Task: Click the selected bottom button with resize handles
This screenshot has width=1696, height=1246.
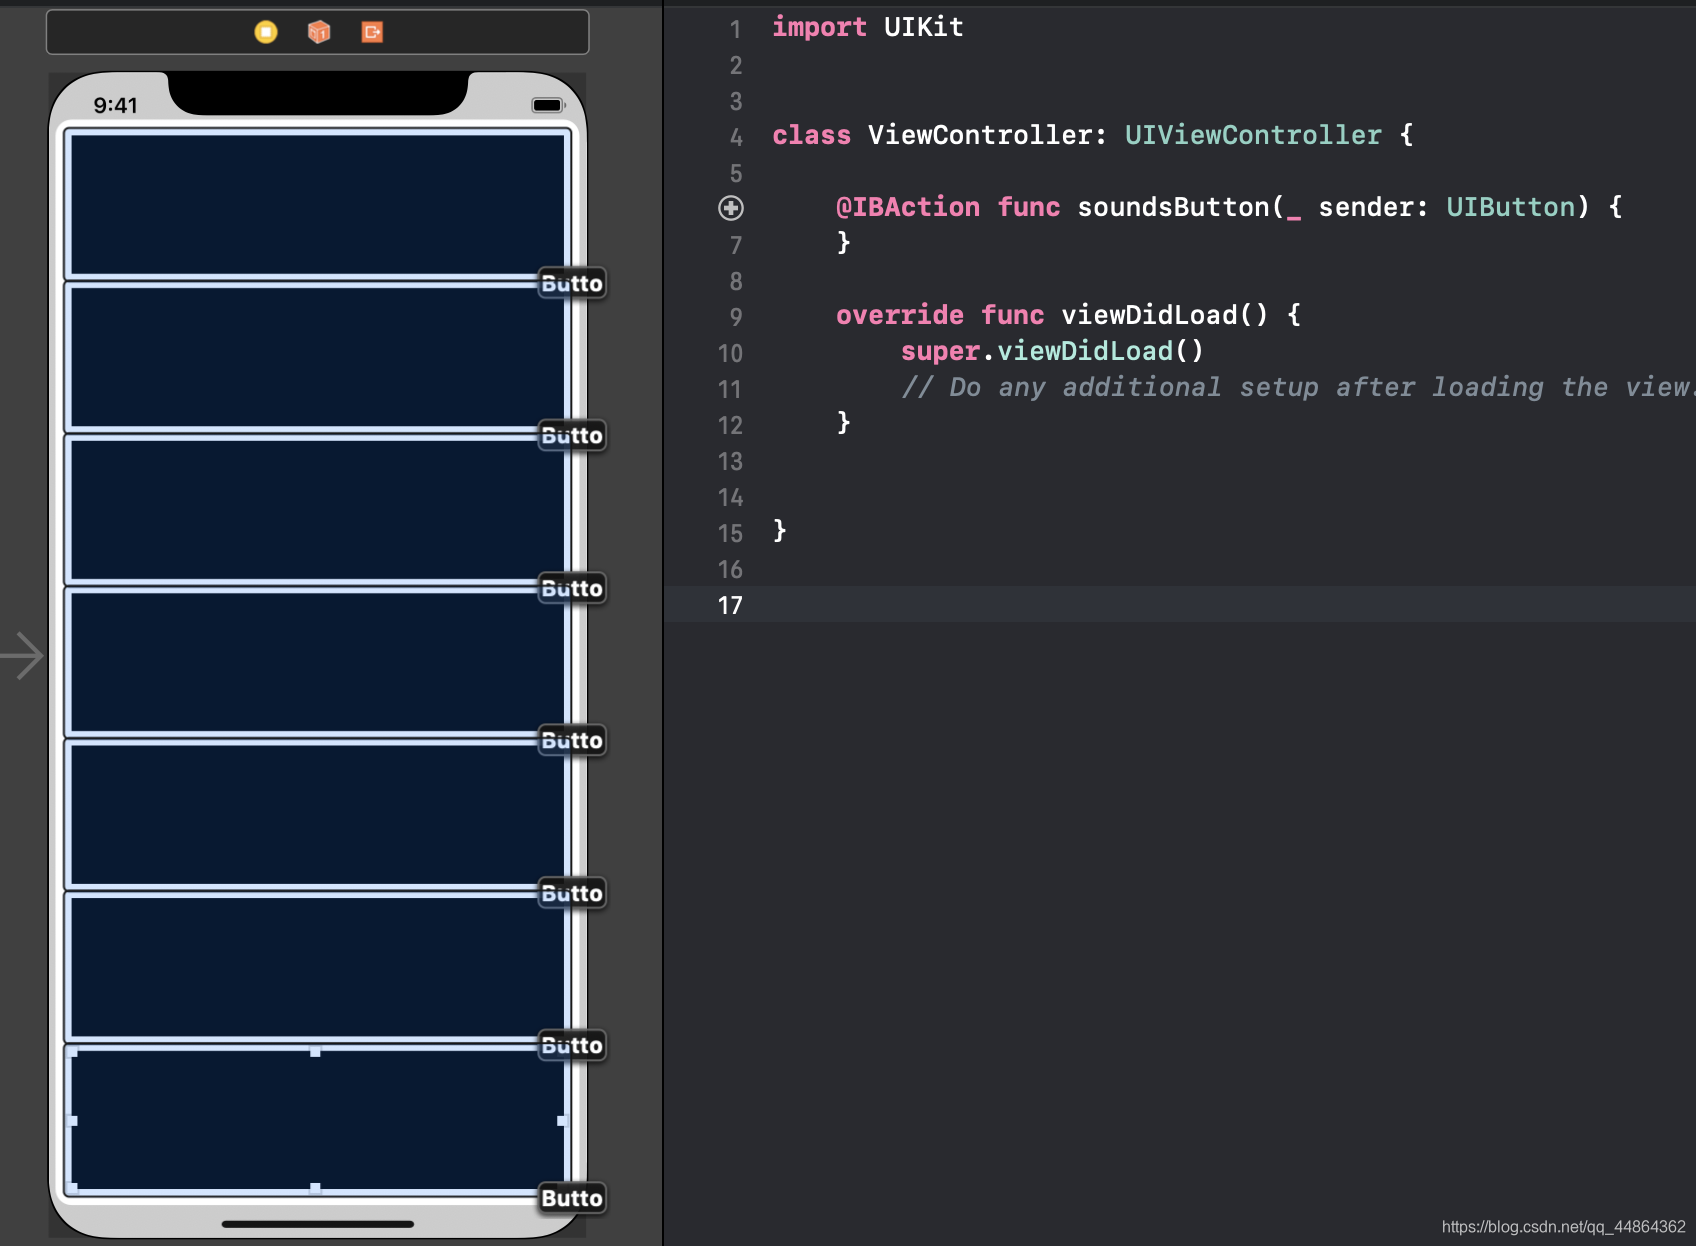Action: pos(318,1119)
